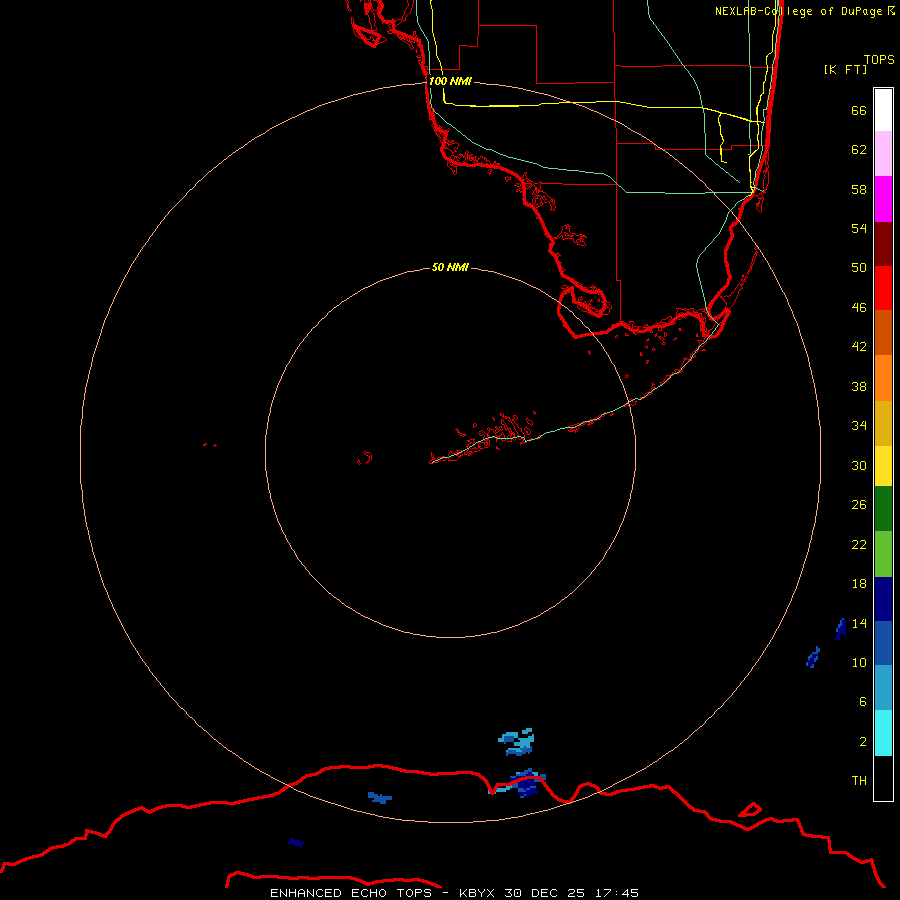This screenshot has height=900, width=900.
Task: Click the legend value 62
Action: point(859,150)
